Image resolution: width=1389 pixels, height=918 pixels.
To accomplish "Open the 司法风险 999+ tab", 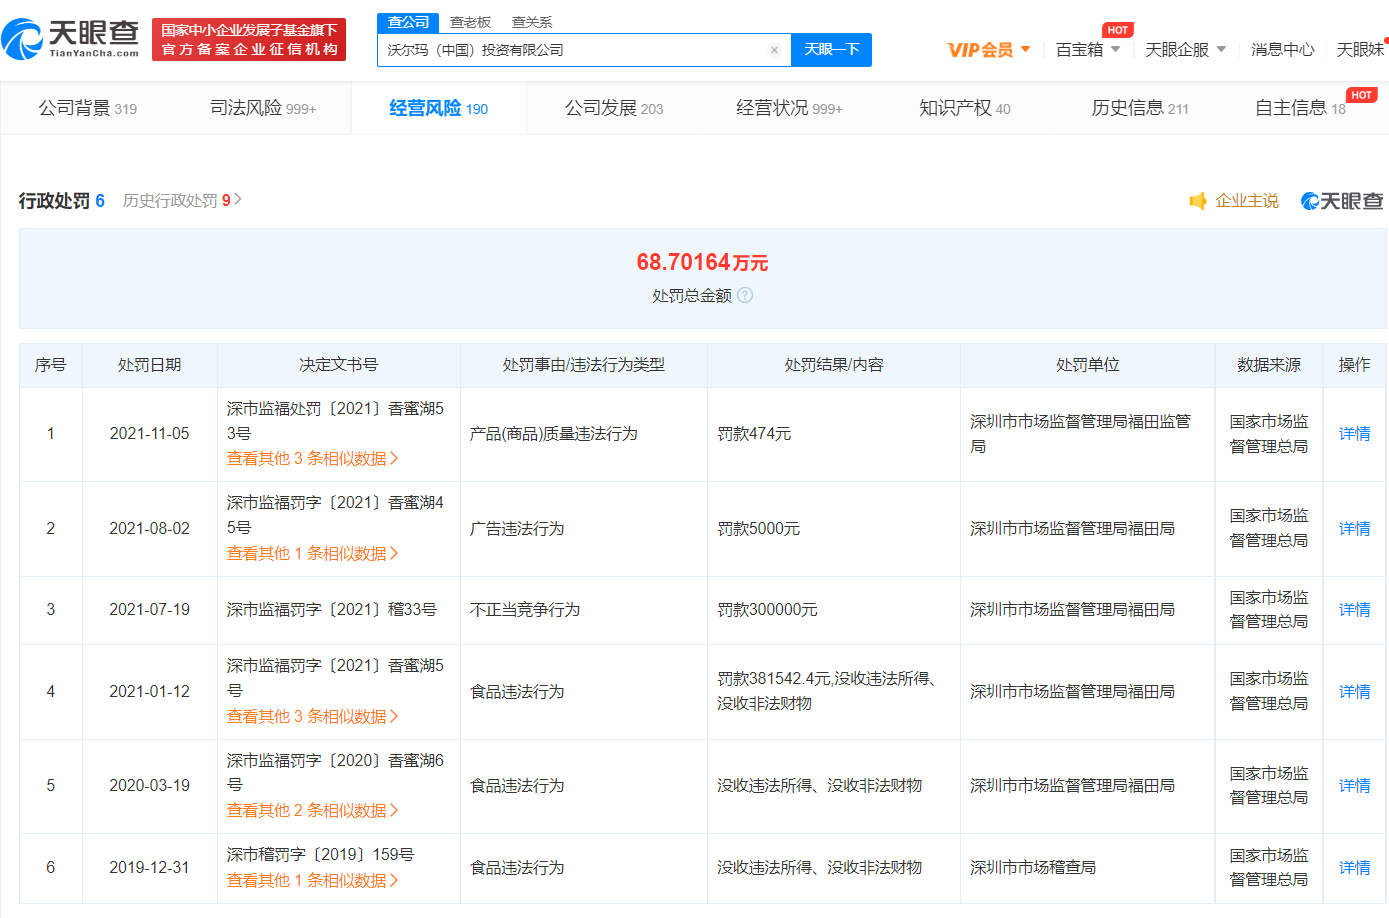I will [263, 108].
